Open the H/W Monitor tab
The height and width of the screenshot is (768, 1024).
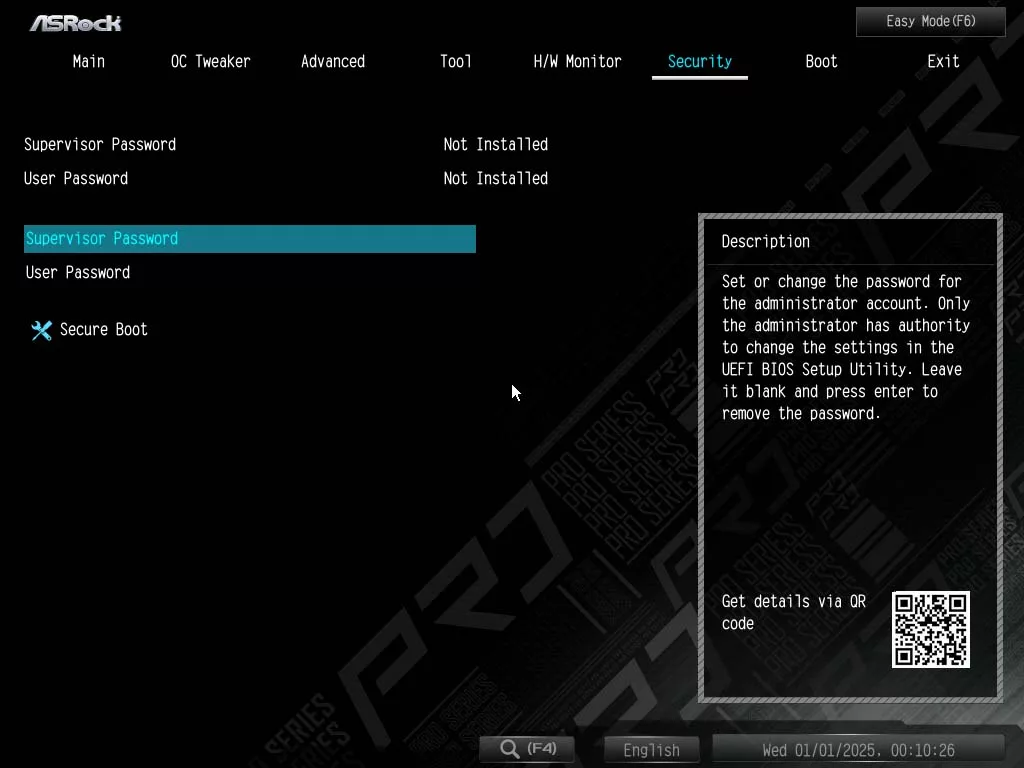pos(577,62)
